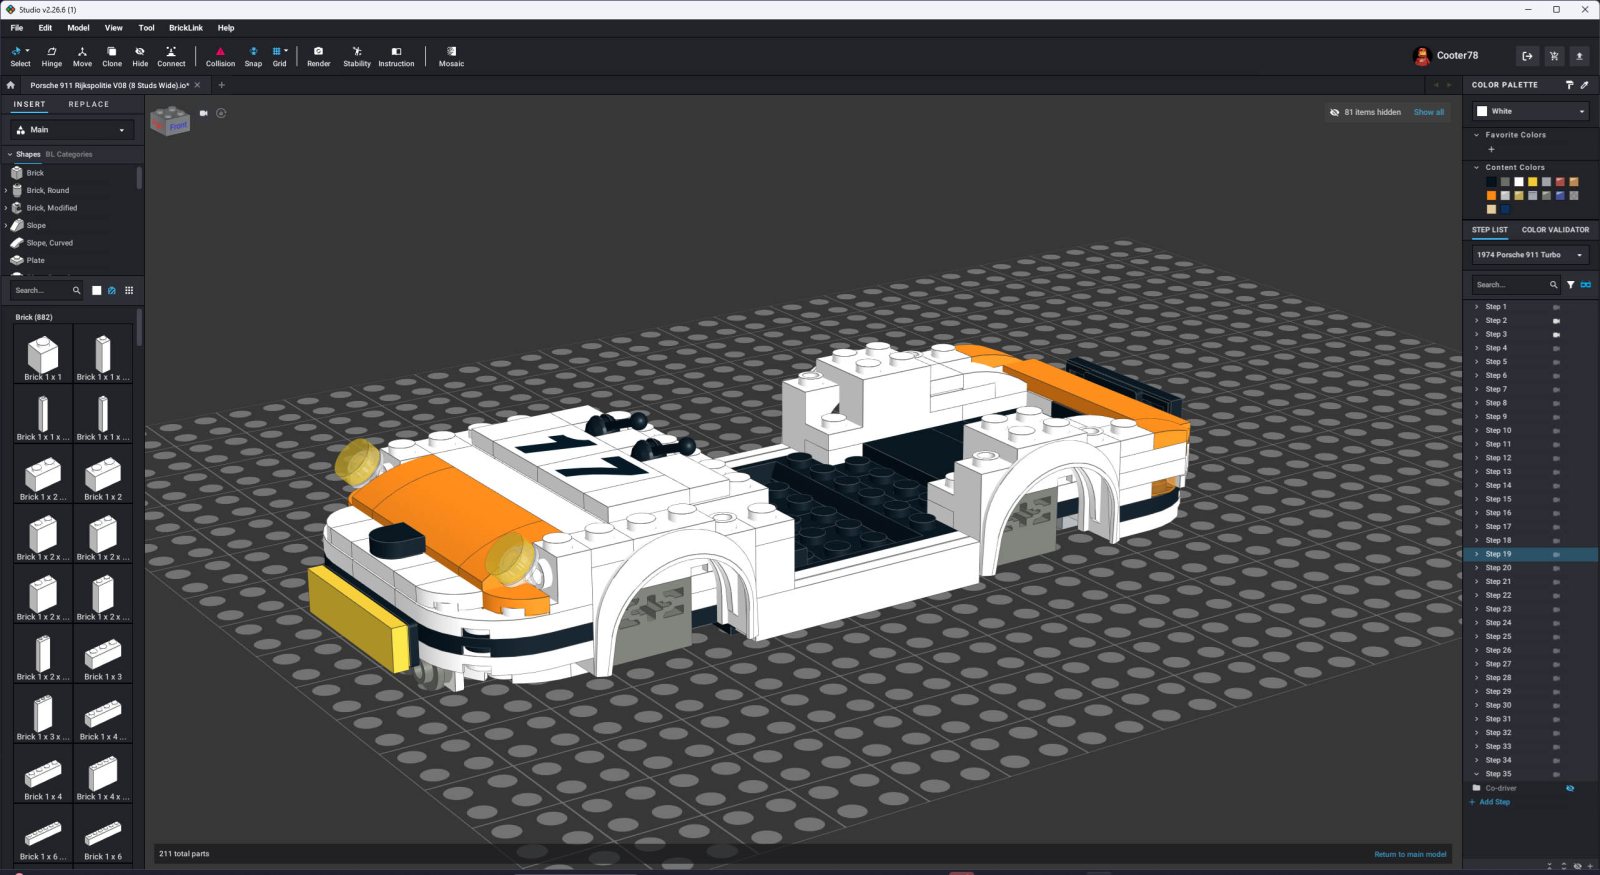Close the Porsche 911 Rijkspolitie tab
This screenshot has height=875, width=1600.
(x=198, y=85)
